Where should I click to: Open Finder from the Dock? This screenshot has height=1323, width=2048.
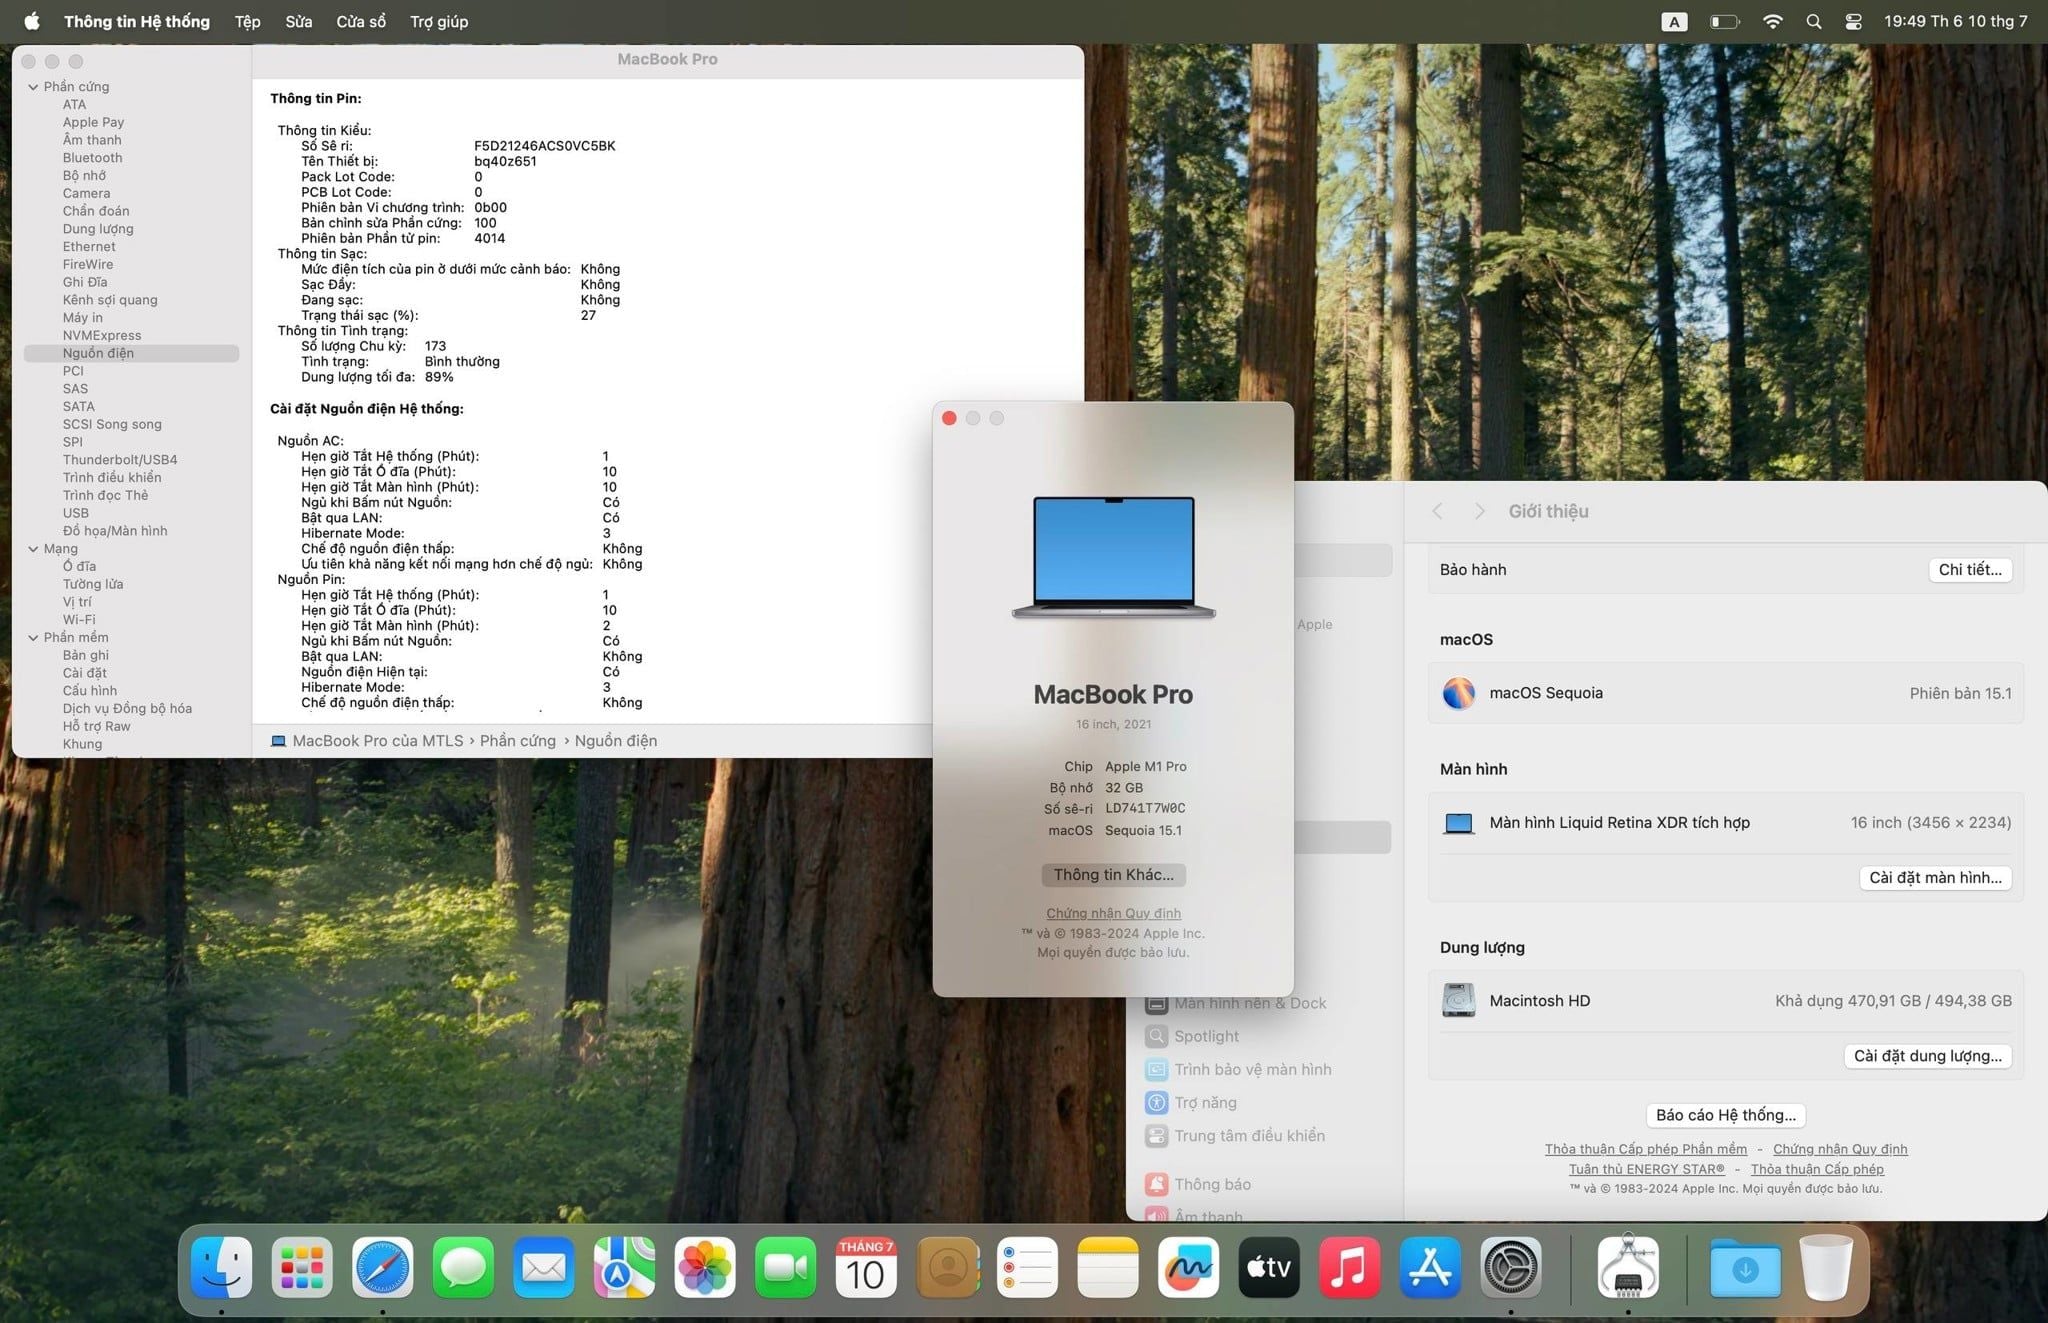(x=221, y=1268)
